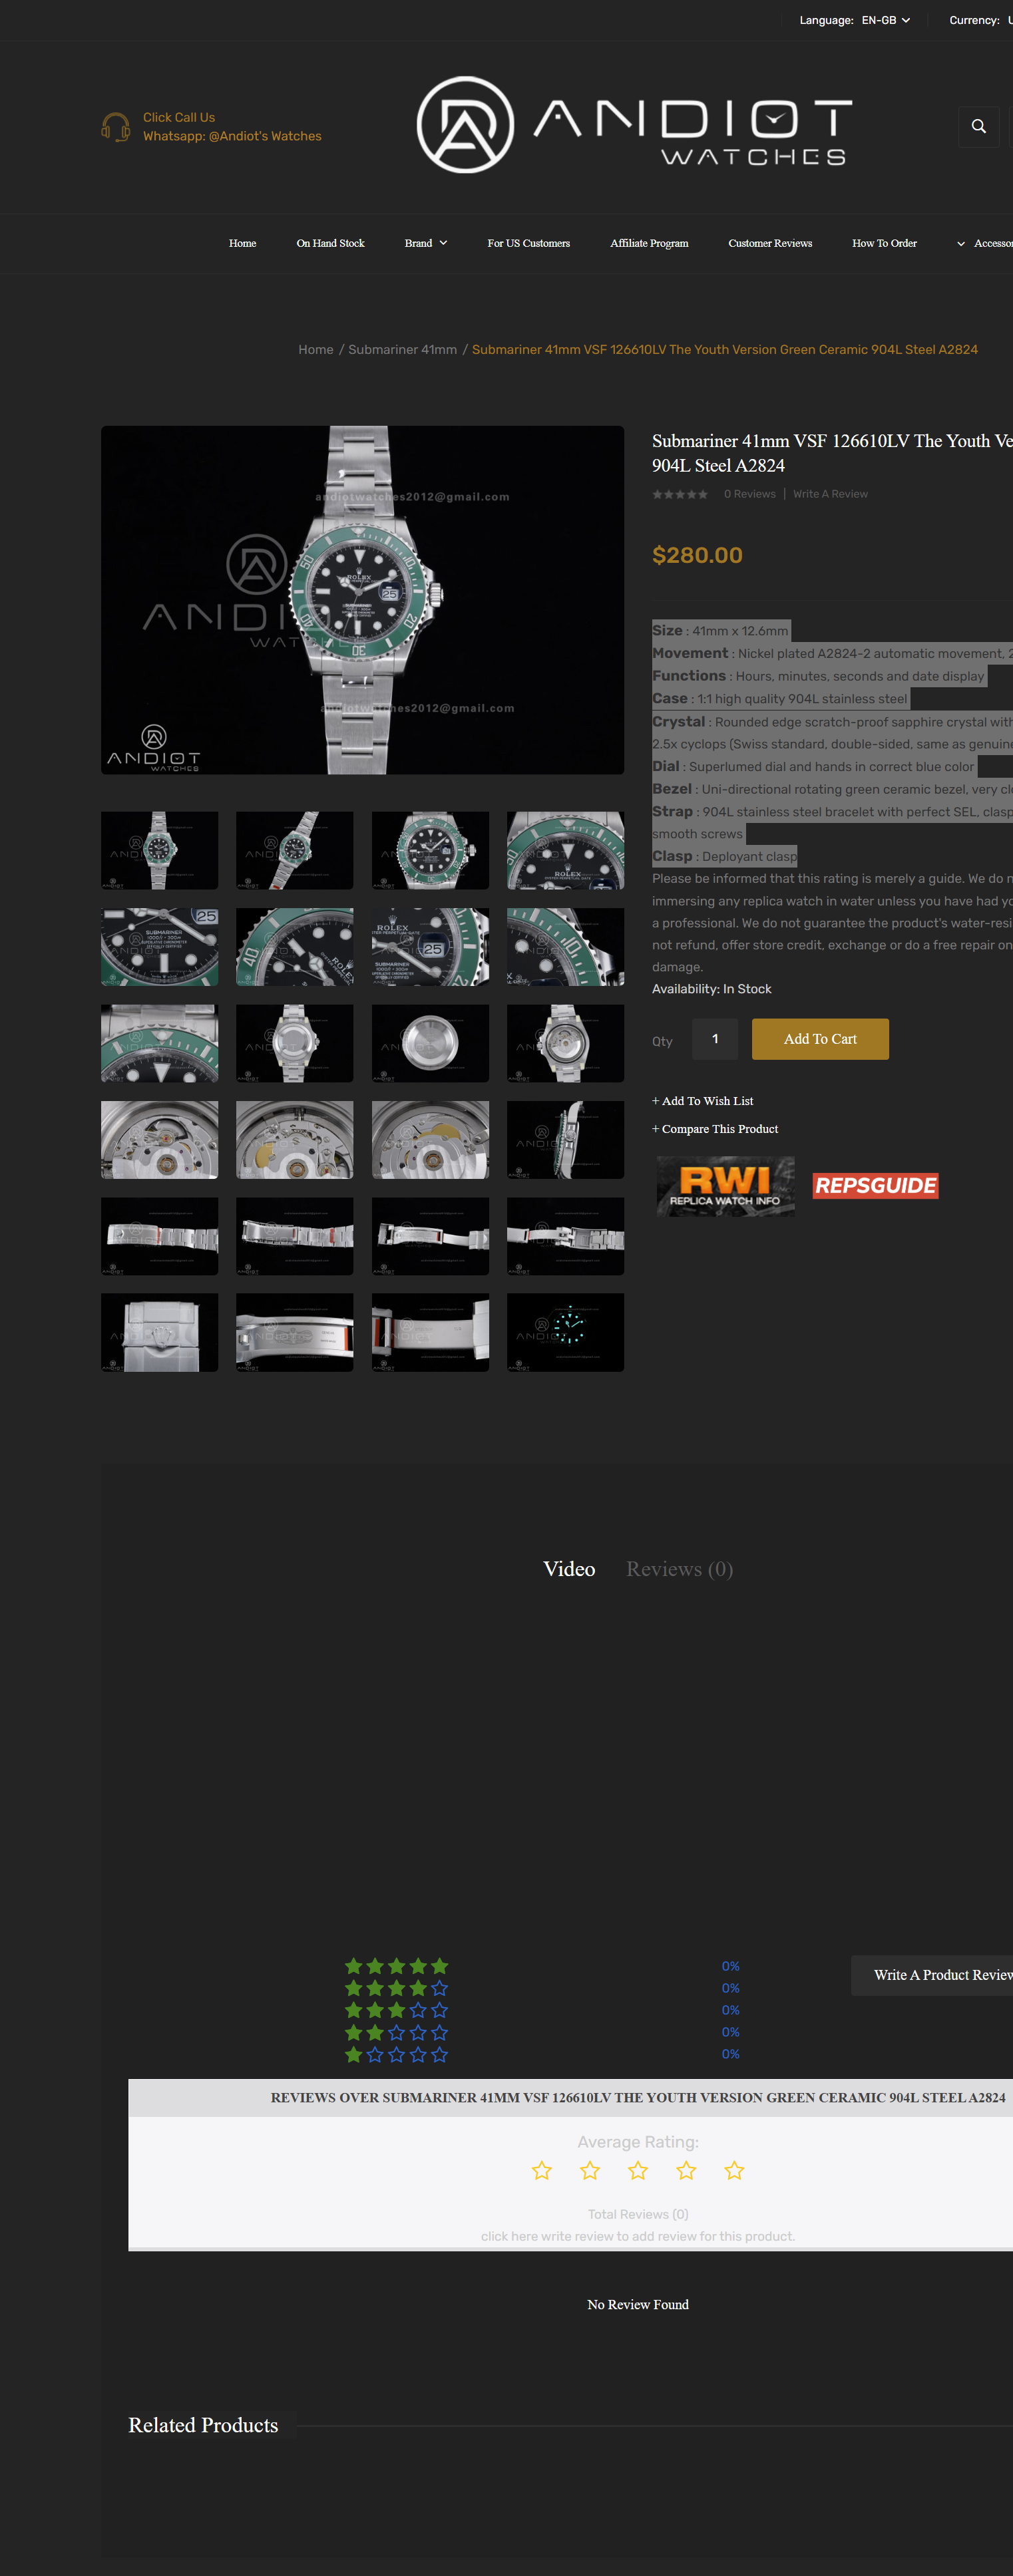Select the side profile watch thumbnail

pos(565,1139)
